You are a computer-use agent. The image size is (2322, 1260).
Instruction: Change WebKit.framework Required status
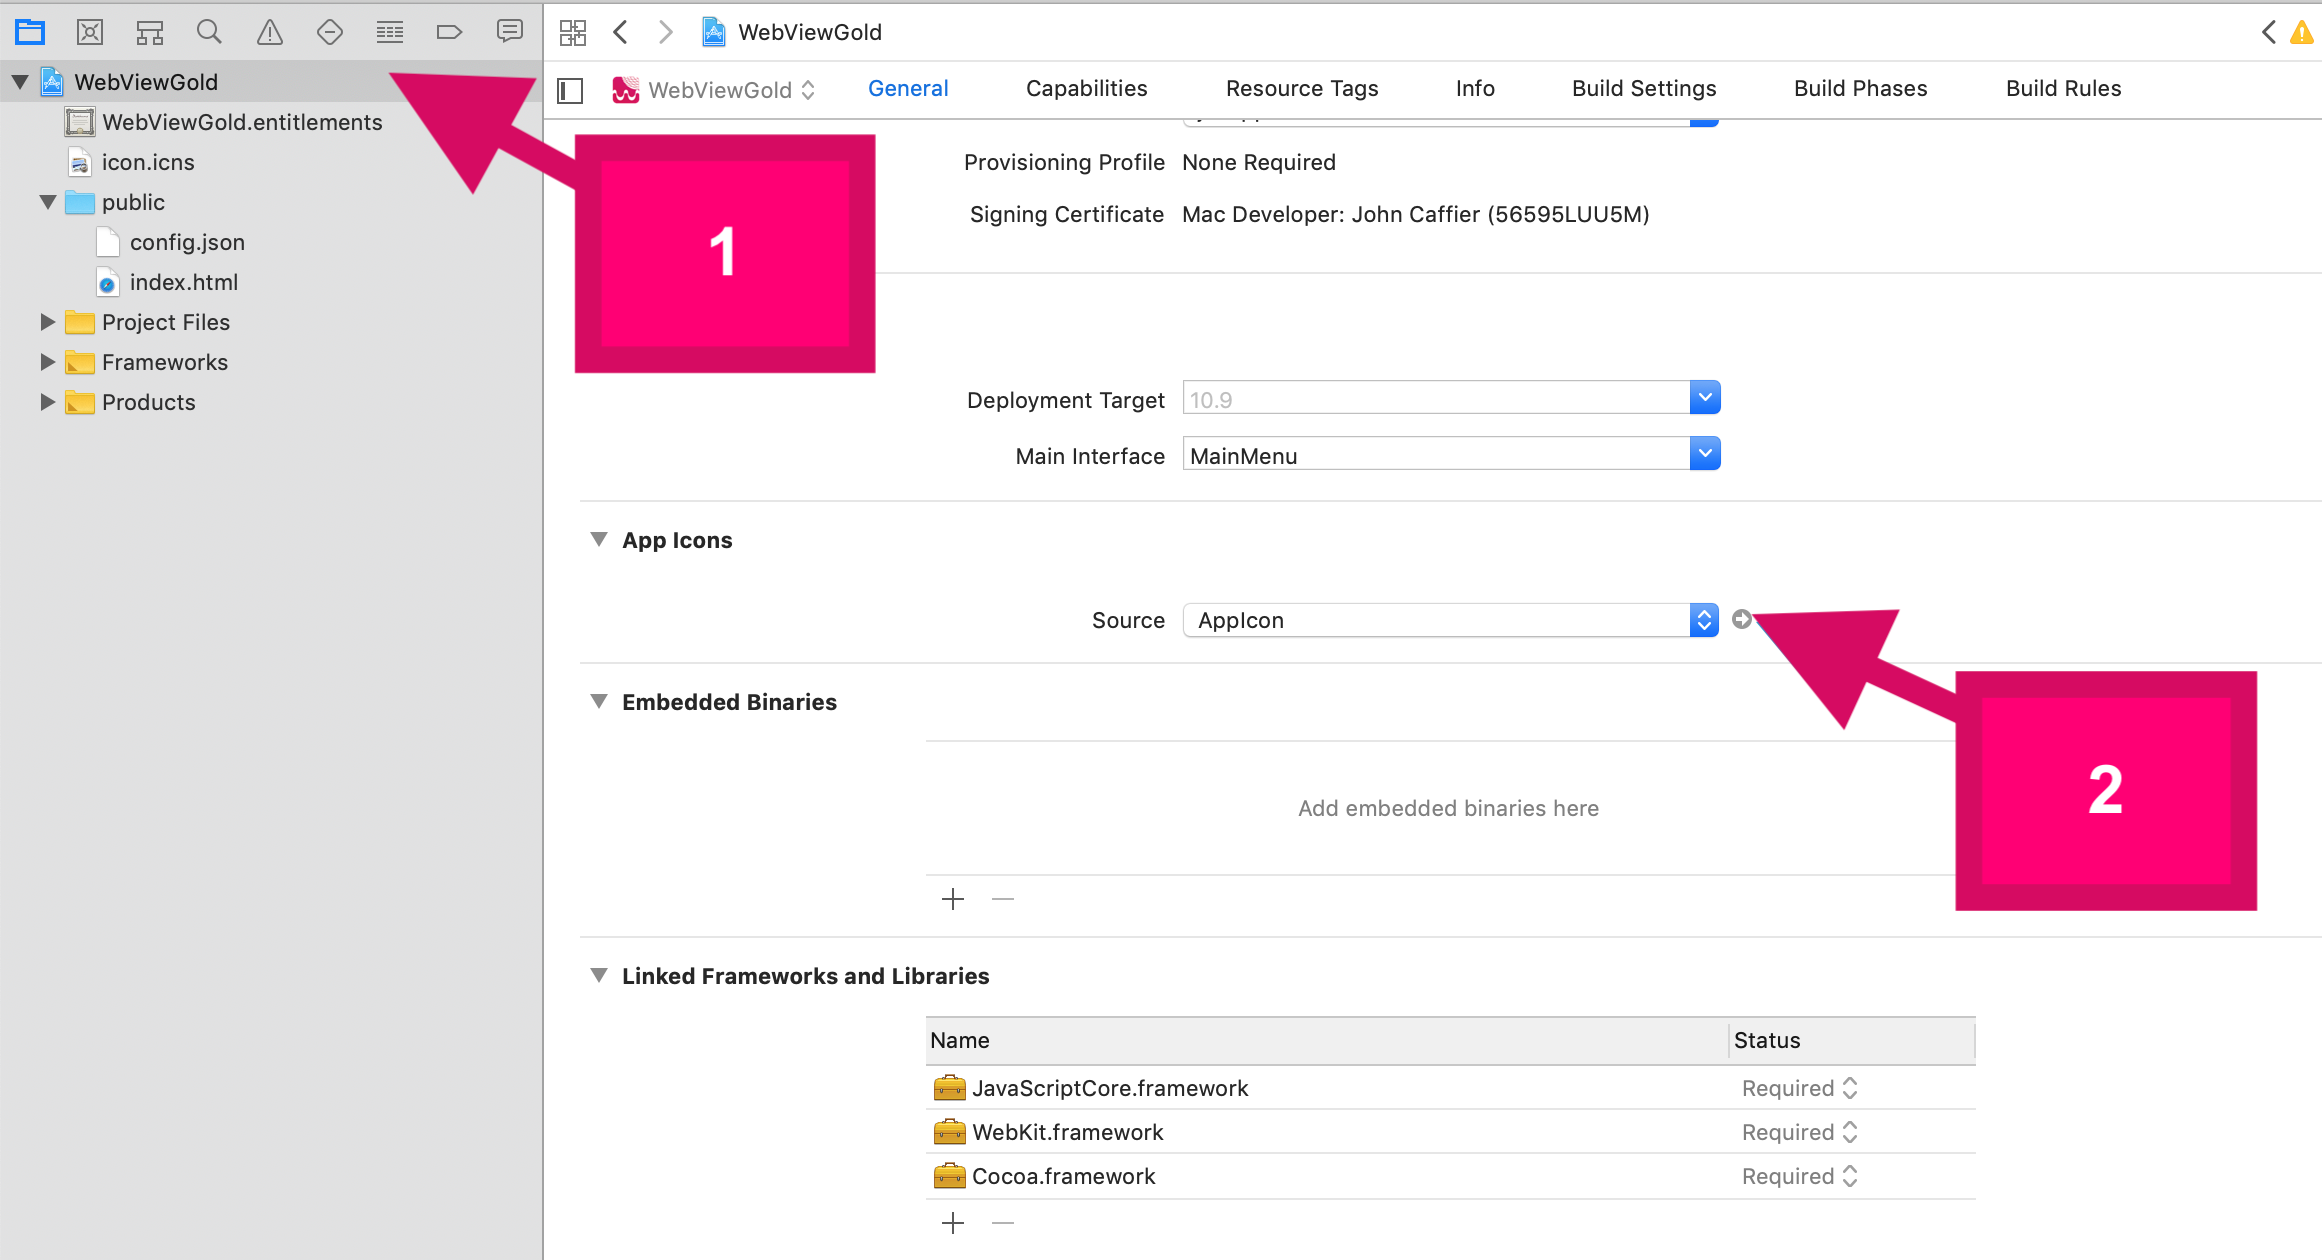(x=1799, y=1132)
